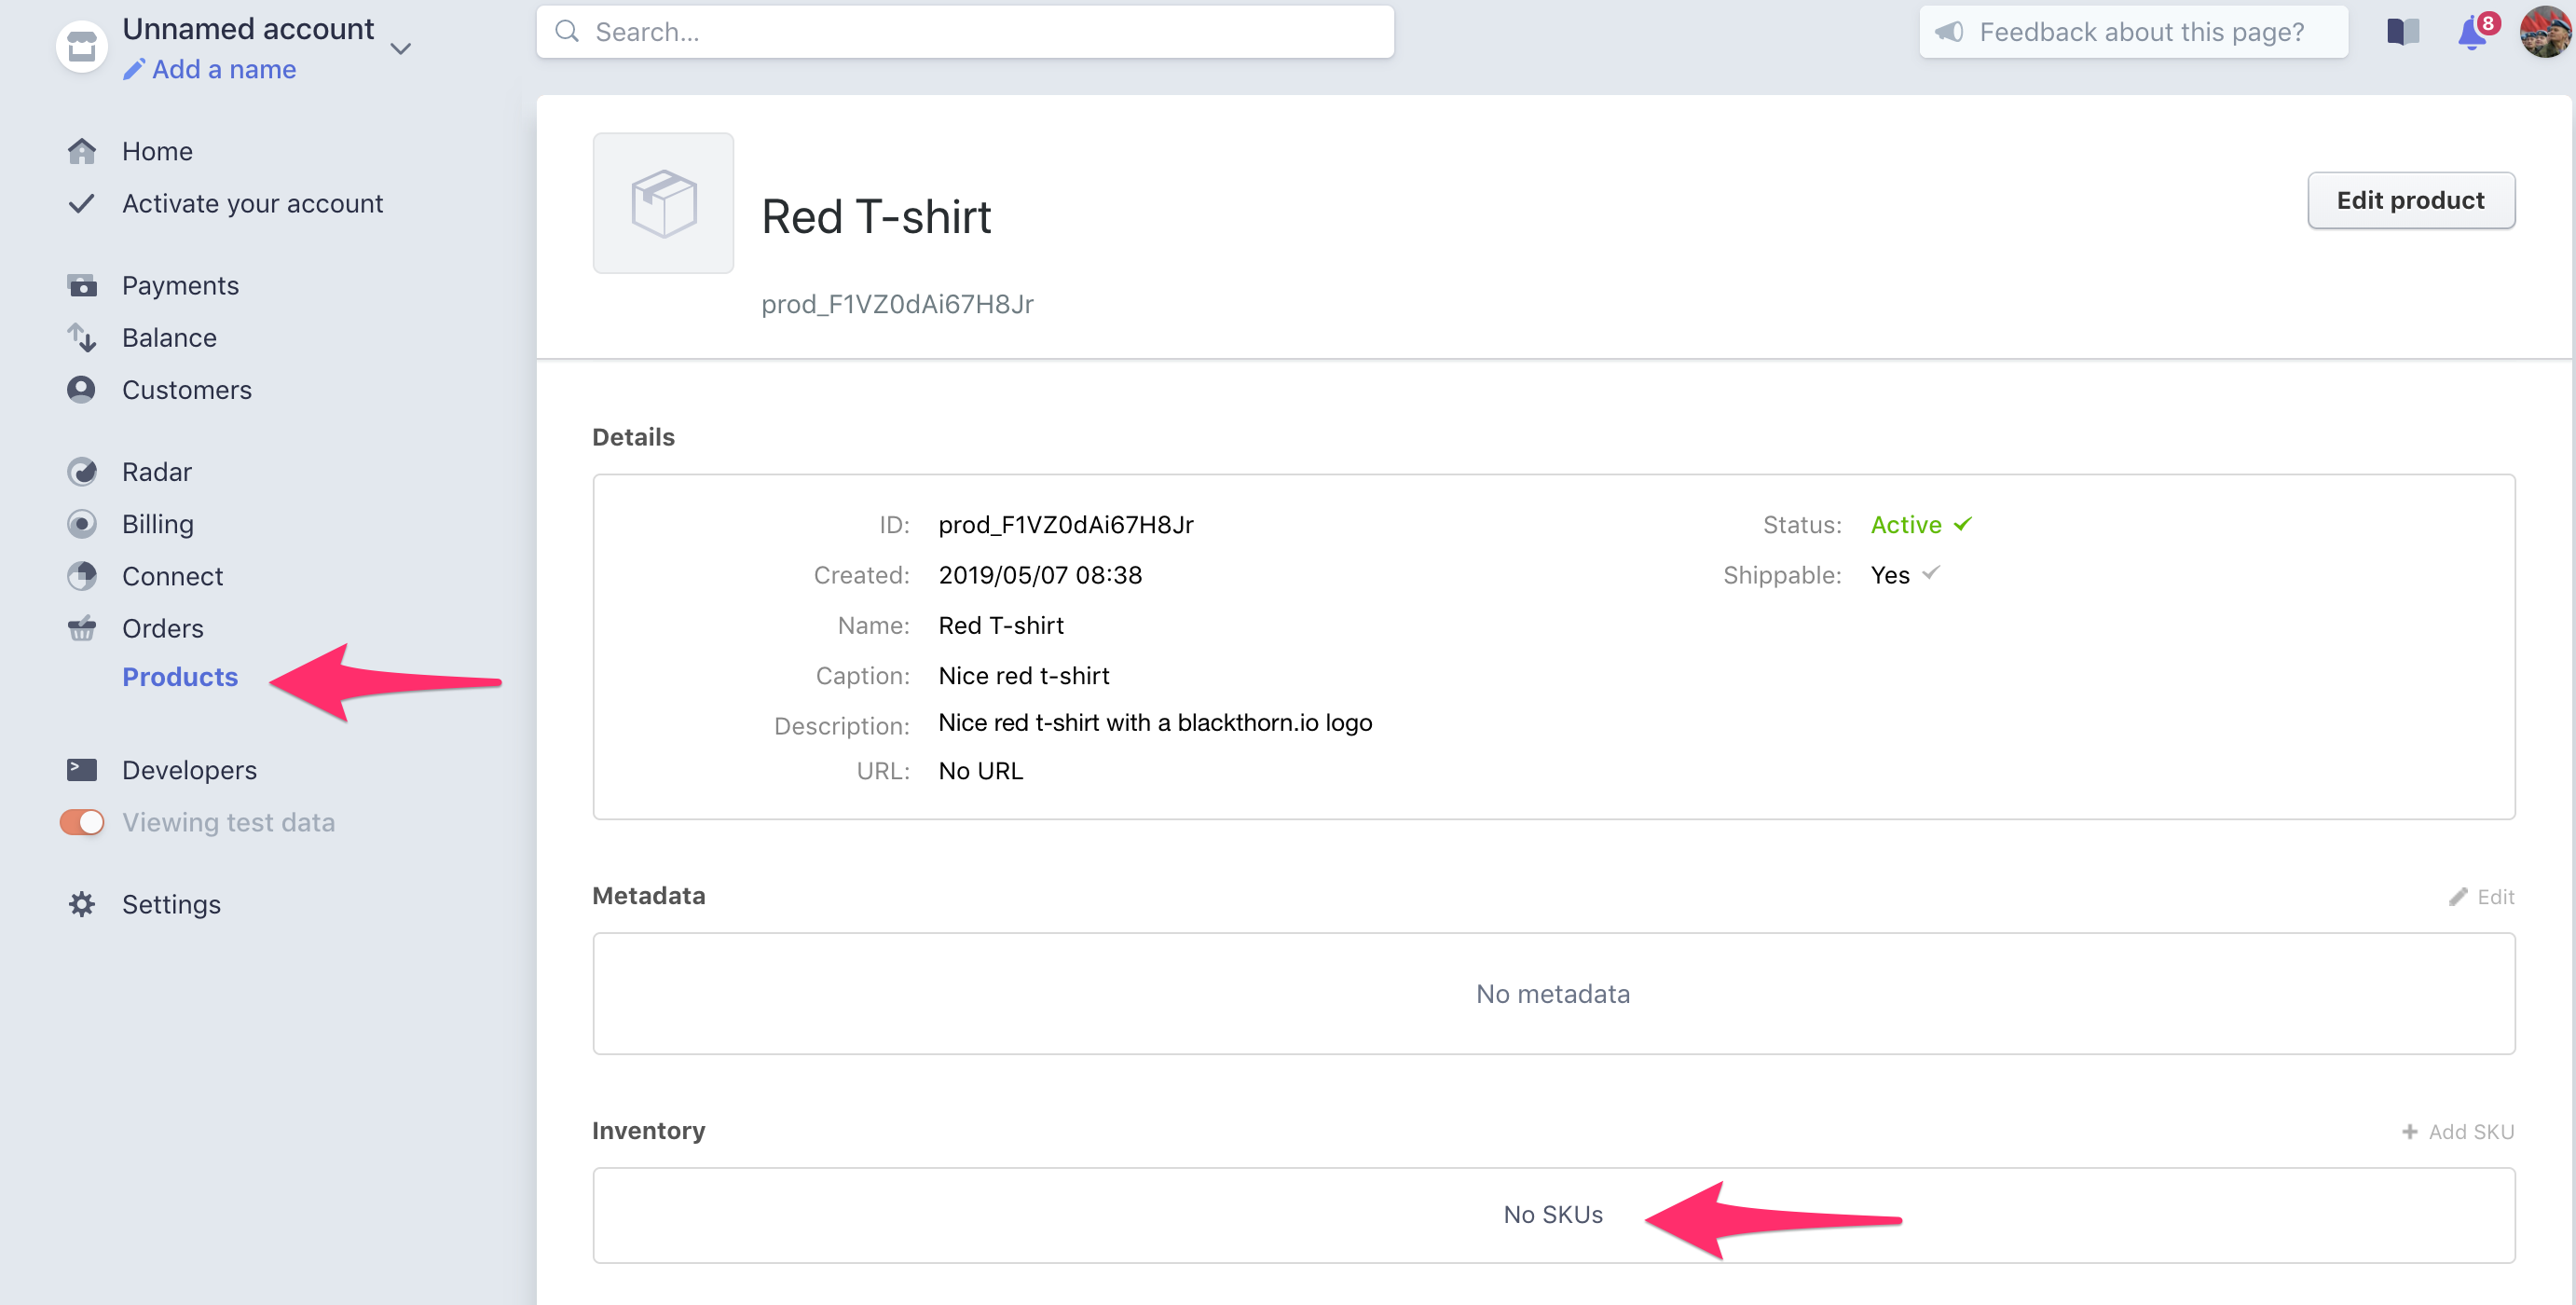Click the Home house icon
2576x1305 pixels.
82,151
